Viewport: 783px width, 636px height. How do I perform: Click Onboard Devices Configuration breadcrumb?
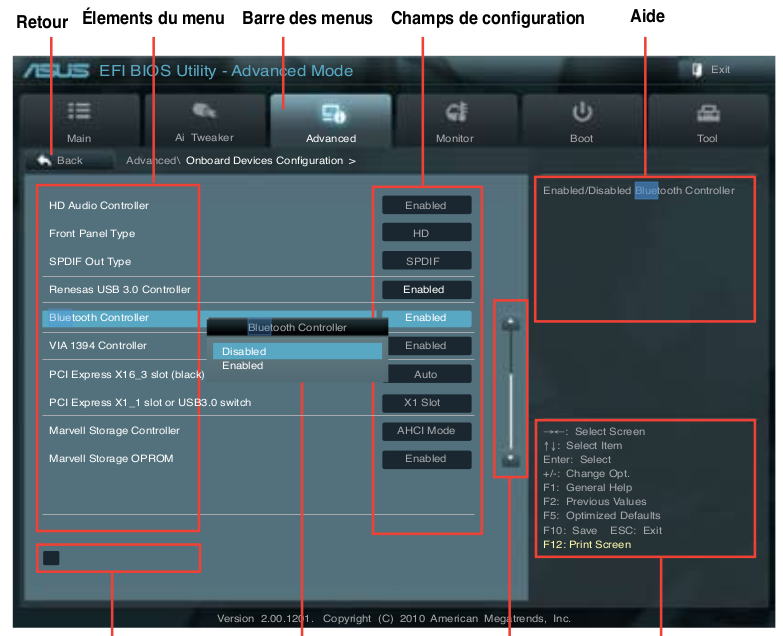264,161
